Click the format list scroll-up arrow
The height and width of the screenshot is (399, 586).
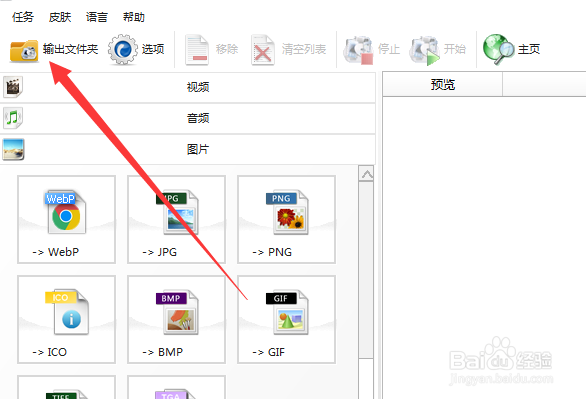(366, 174)
